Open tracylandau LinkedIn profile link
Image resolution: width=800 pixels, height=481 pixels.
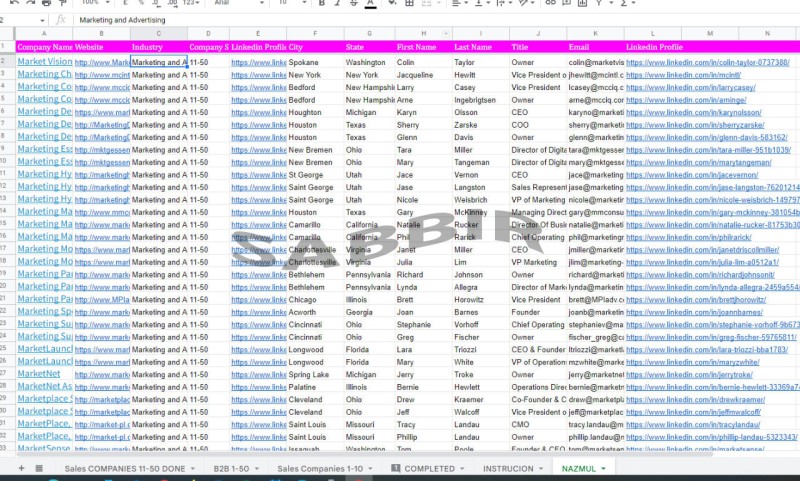(x=693, y=424)
